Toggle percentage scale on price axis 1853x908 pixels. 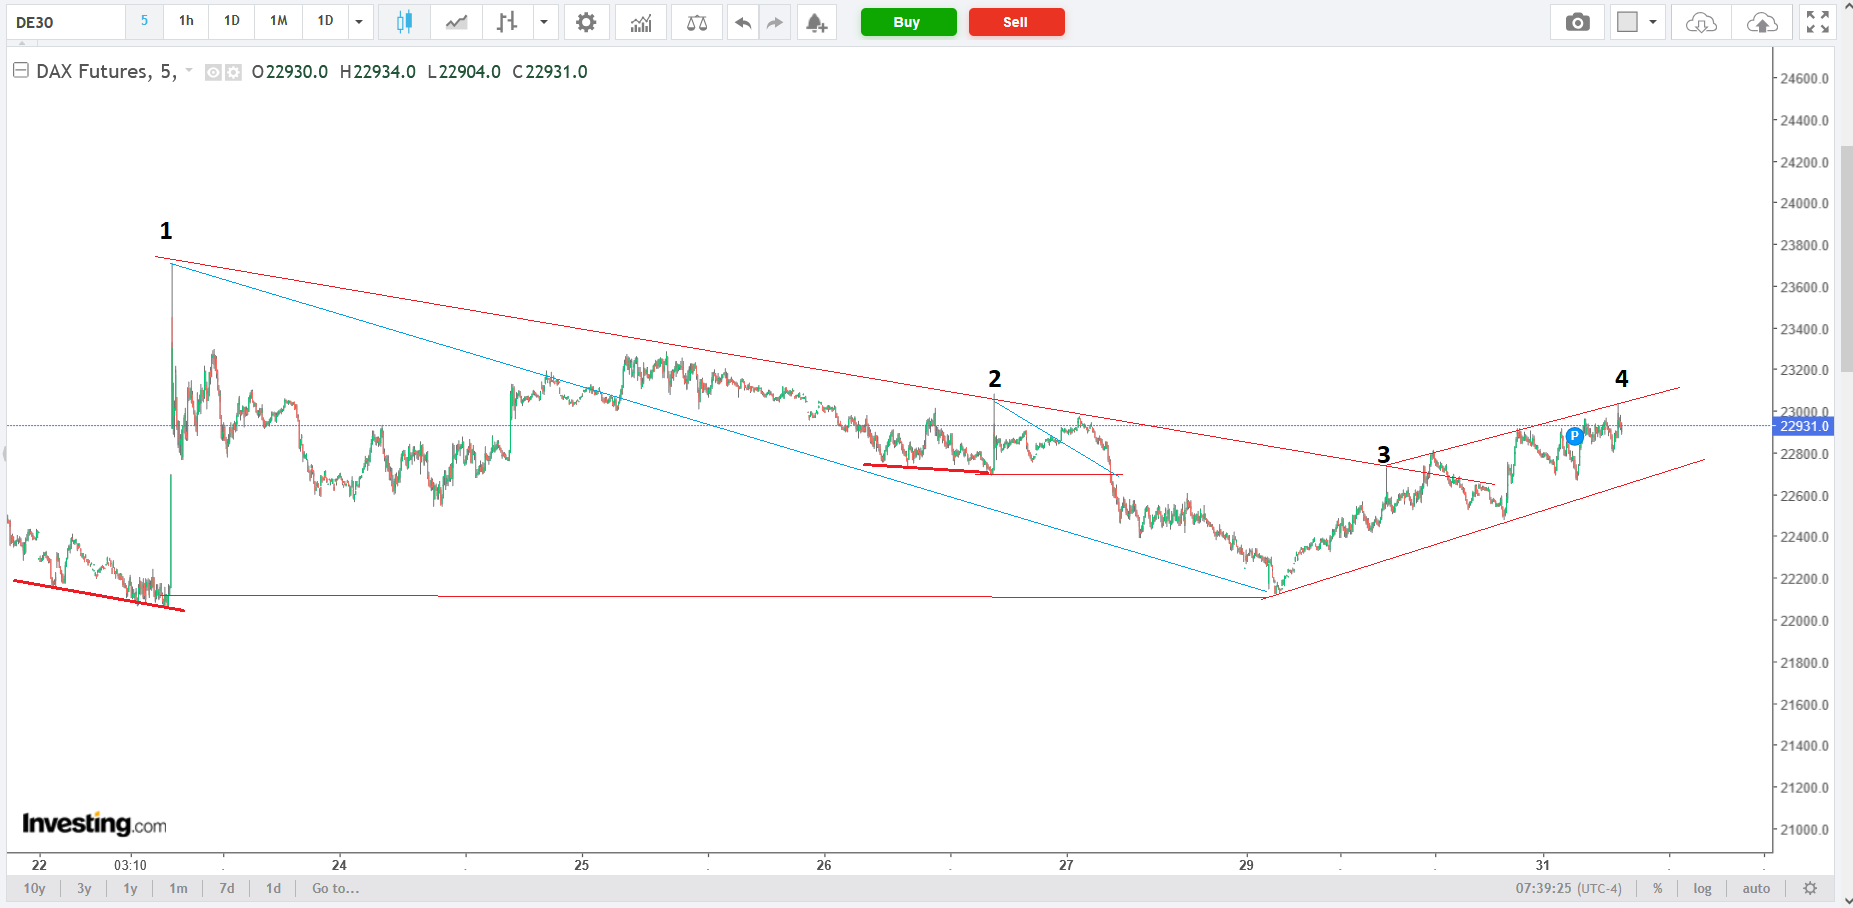[x=1657, y=888]
